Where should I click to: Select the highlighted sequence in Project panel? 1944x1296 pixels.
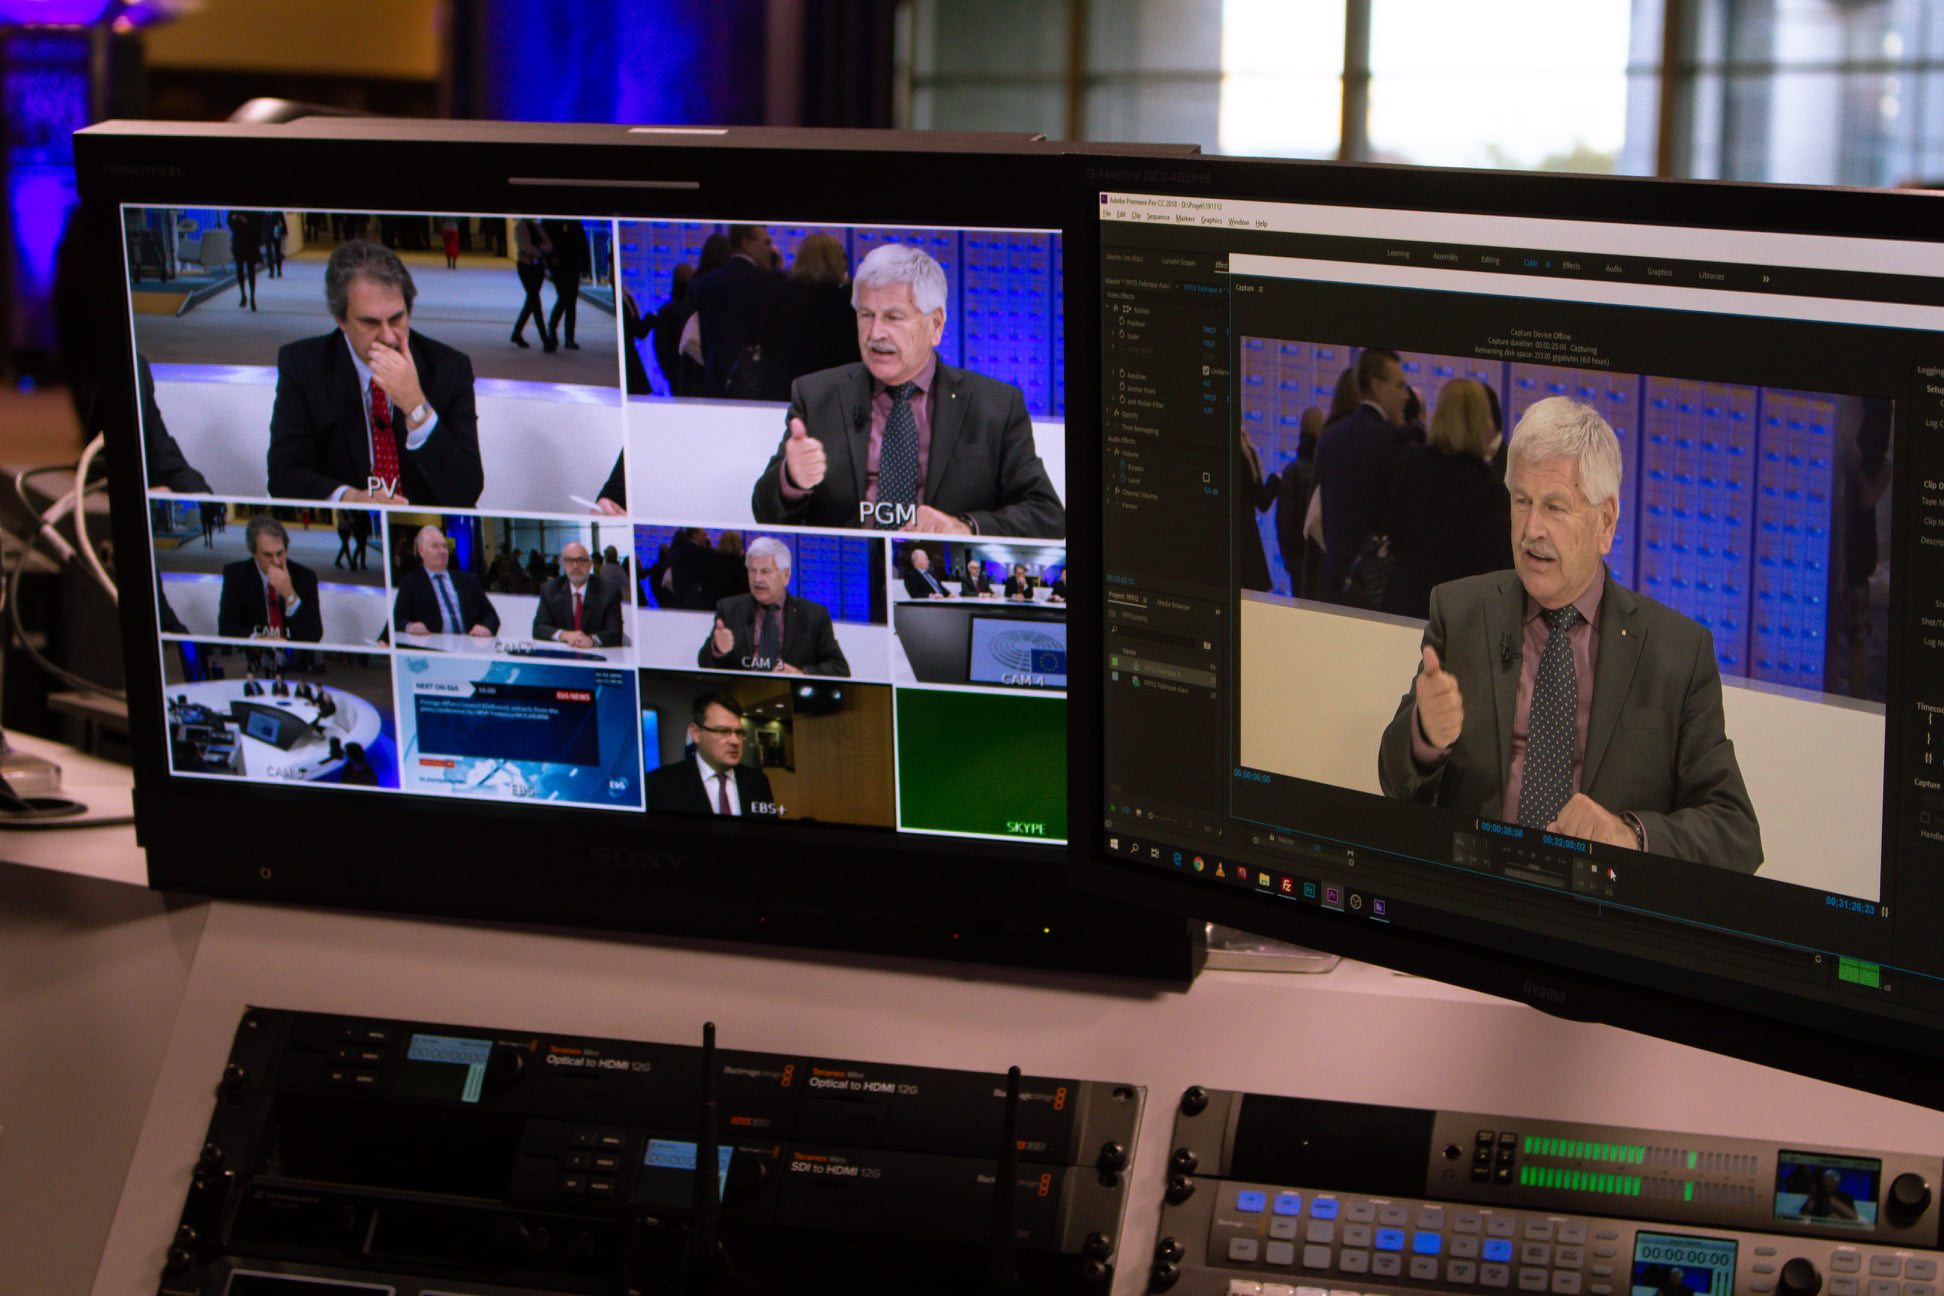[1163, 672]
